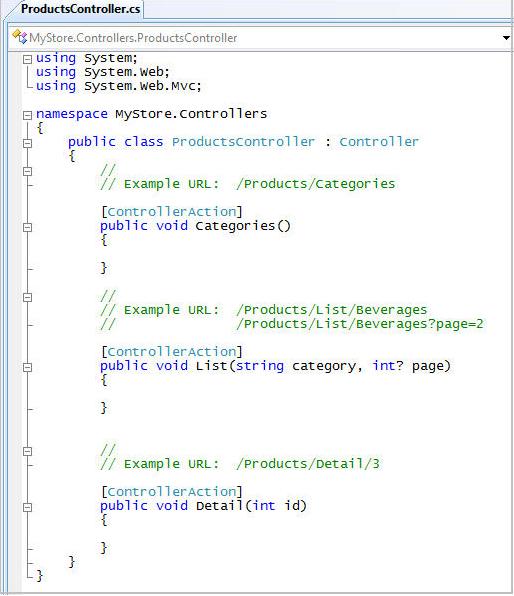Click inside the empty Categories method body

pyautogui.click(x=152, y=254)
